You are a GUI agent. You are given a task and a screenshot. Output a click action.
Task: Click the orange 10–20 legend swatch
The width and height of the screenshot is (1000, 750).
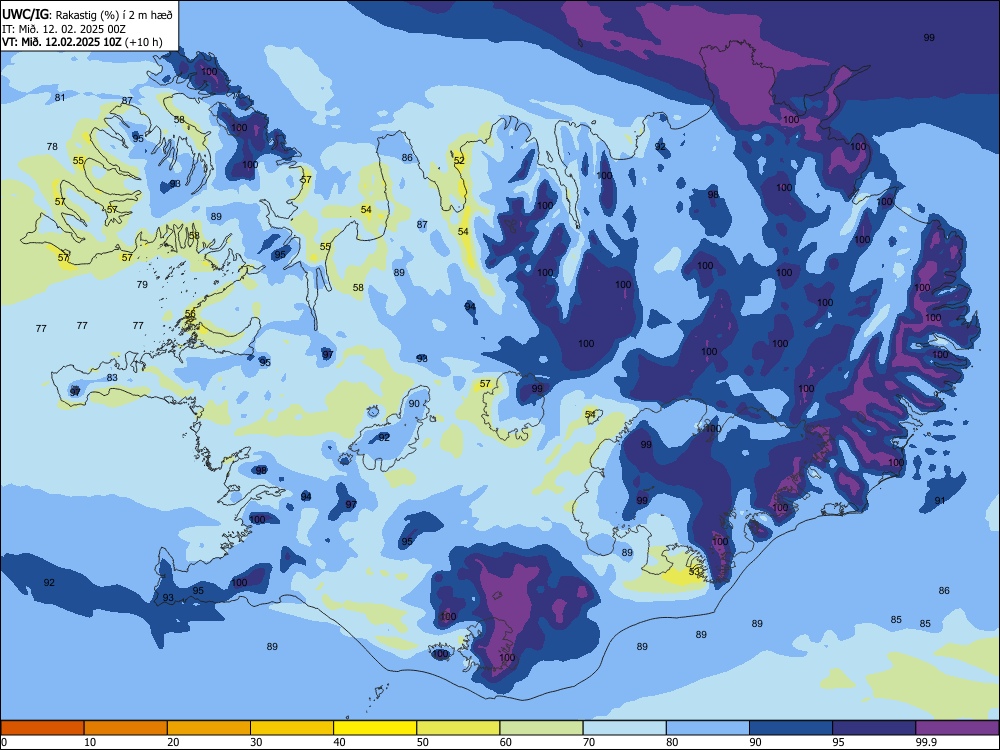pos(126,728)
